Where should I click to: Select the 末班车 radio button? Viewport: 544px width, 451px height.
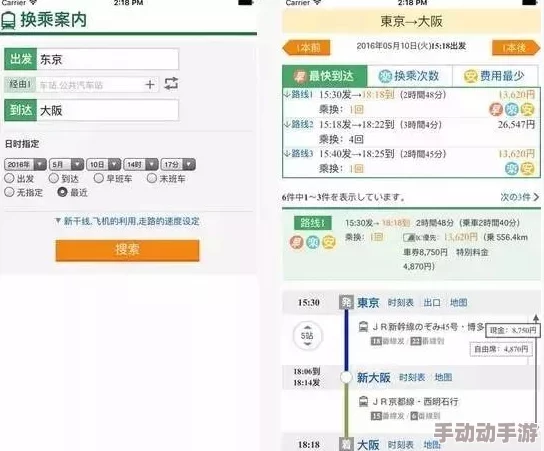click(x=152, y=178)
